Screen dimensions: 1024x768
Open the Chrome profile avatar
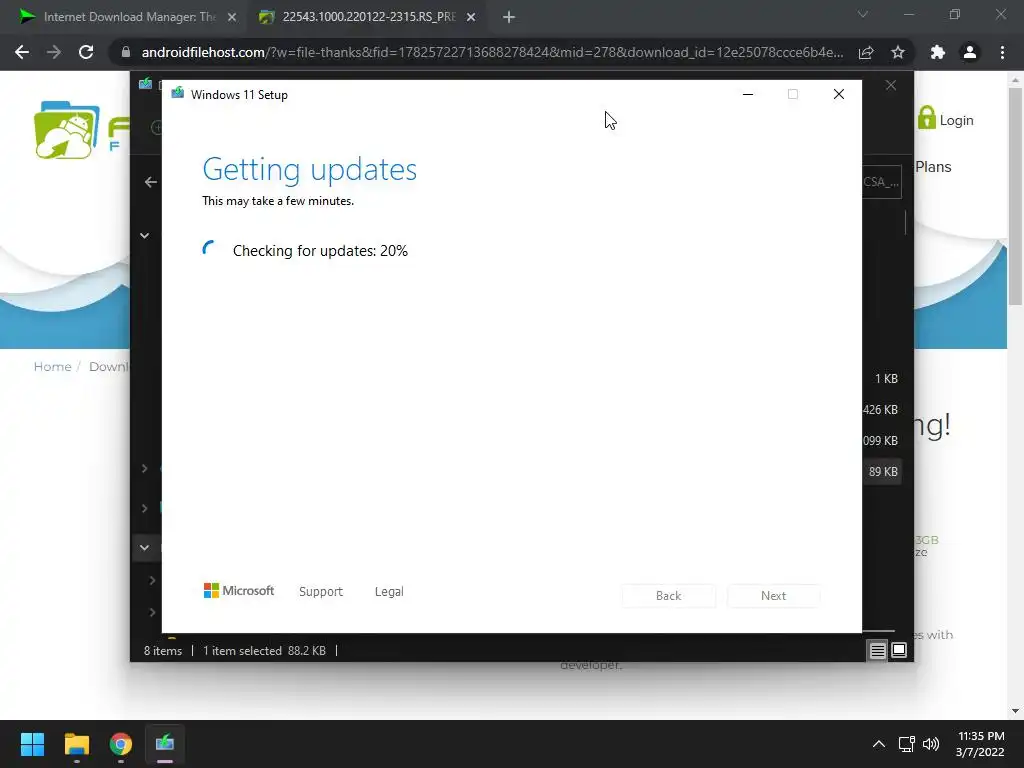pos(970,52)
